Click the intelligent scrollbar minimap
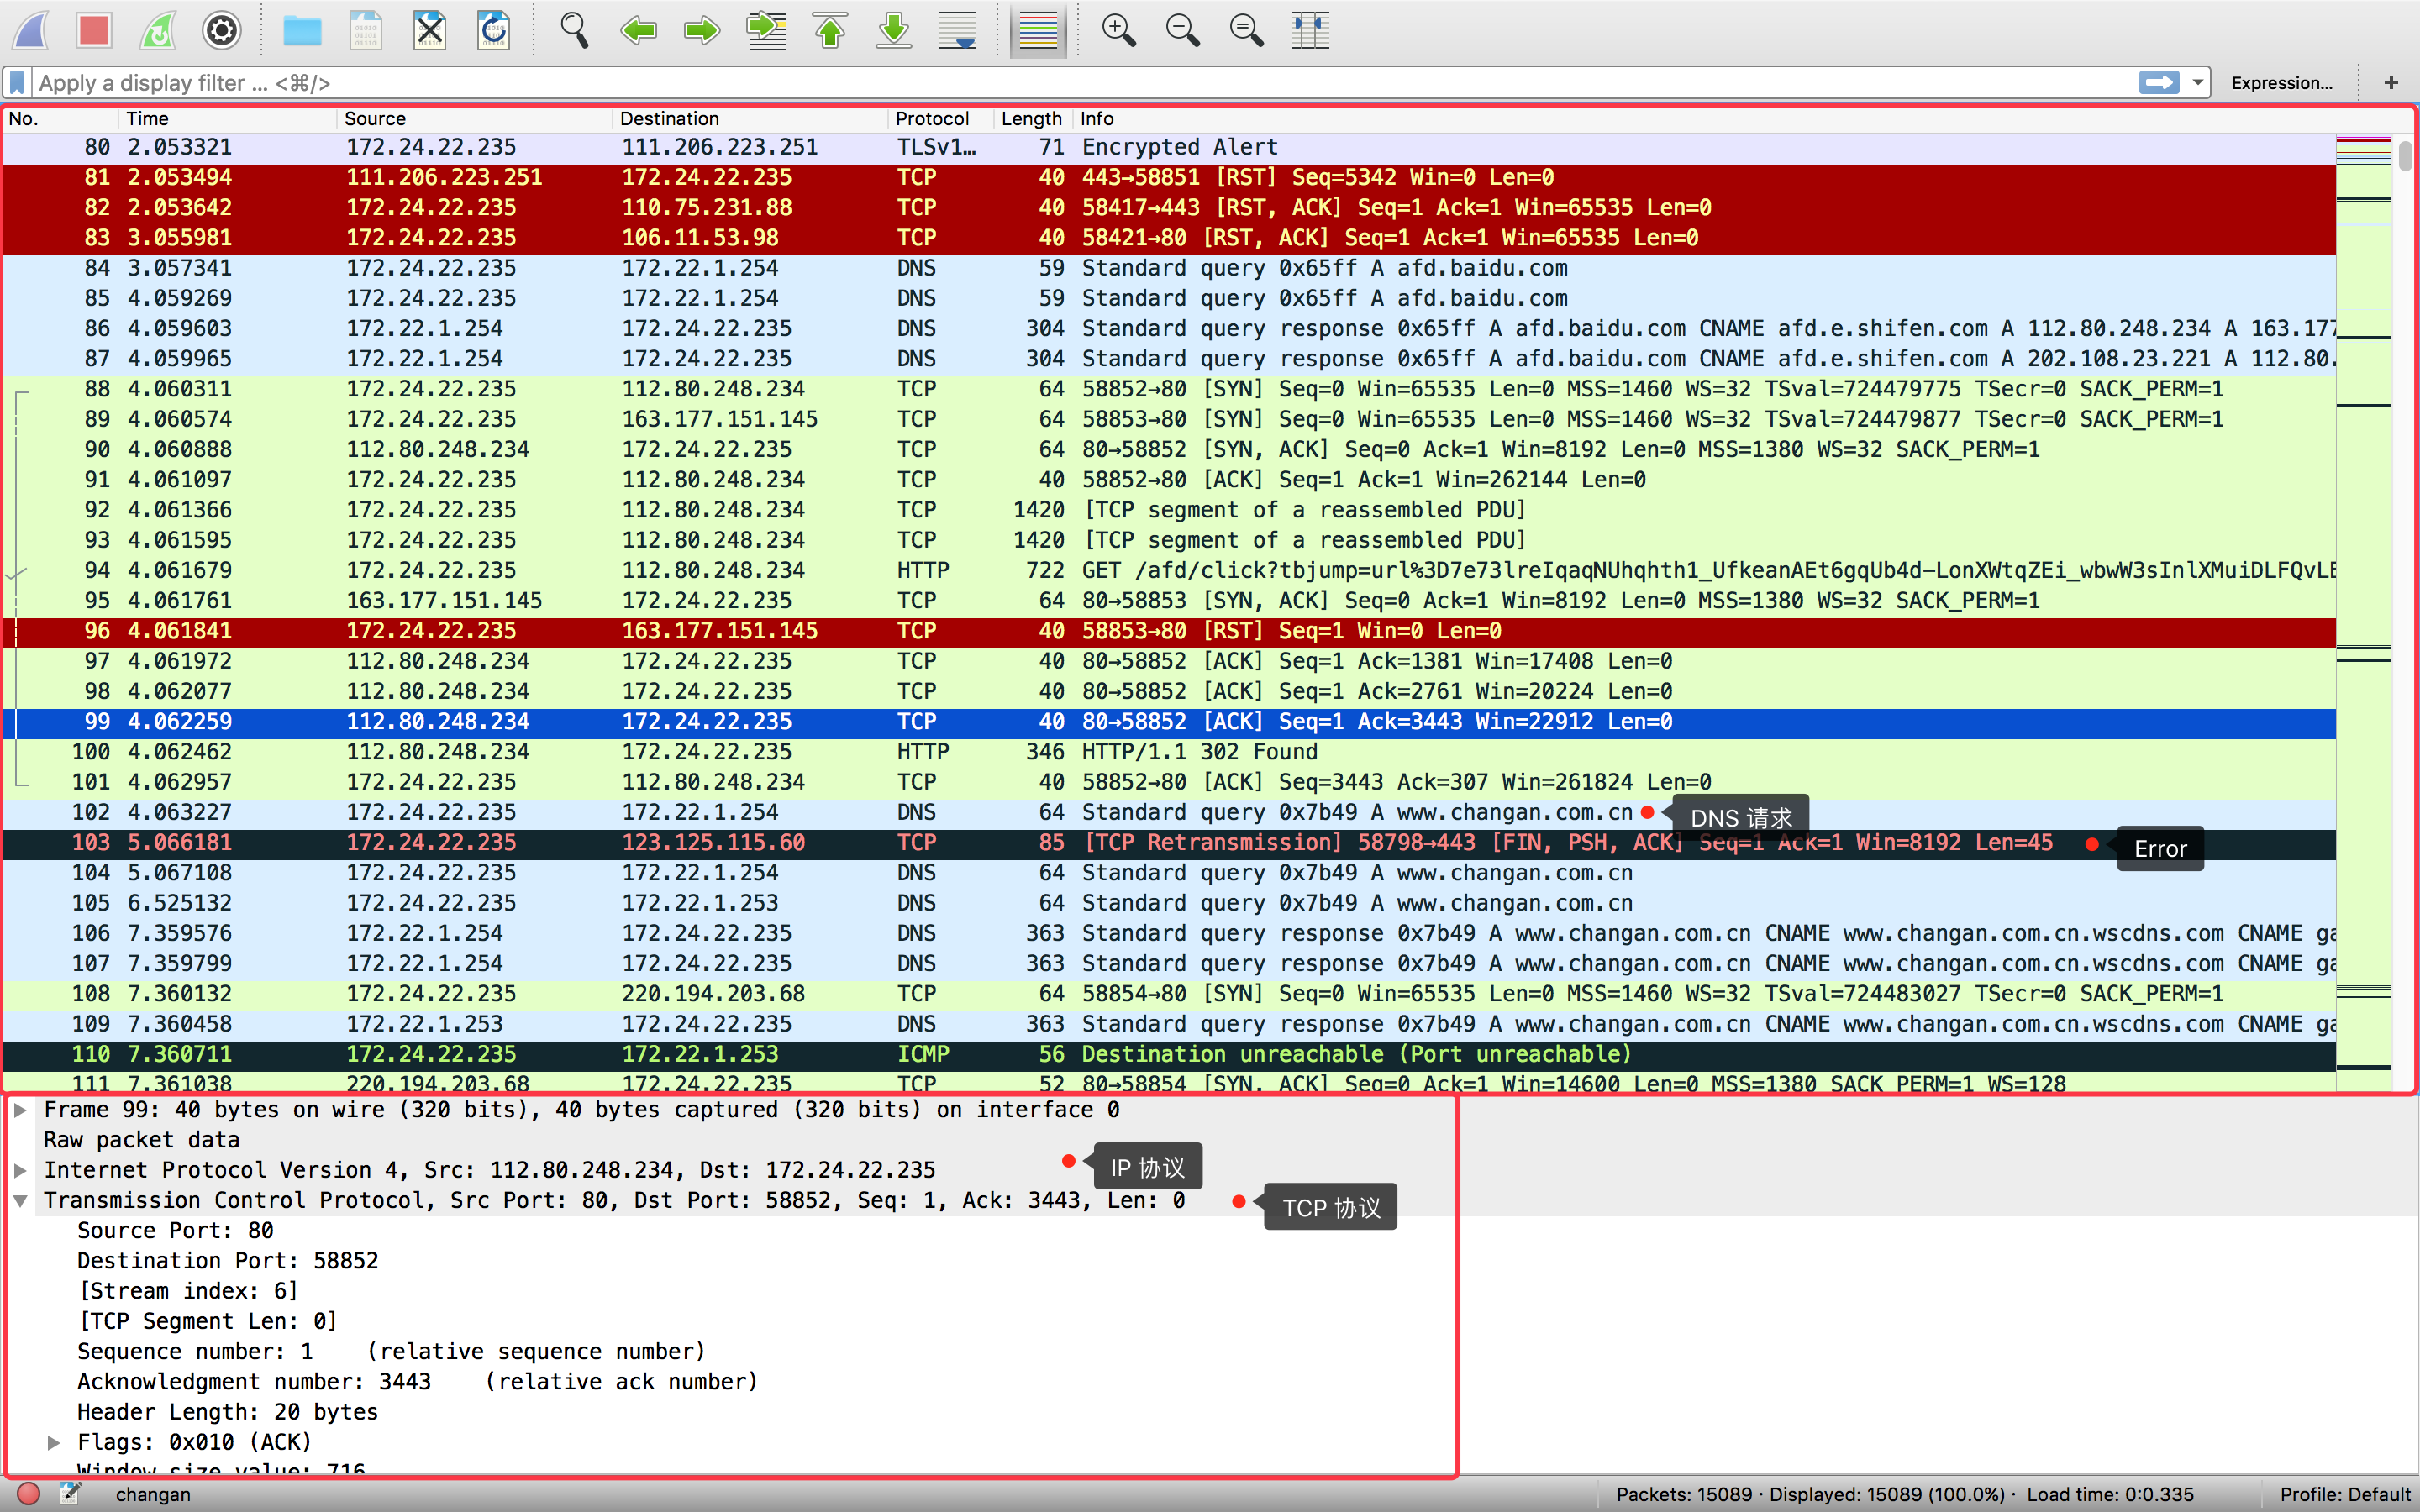The height and width of the screenshot is (1512, 2420). pyautogui.click(x=2363, y=612)
